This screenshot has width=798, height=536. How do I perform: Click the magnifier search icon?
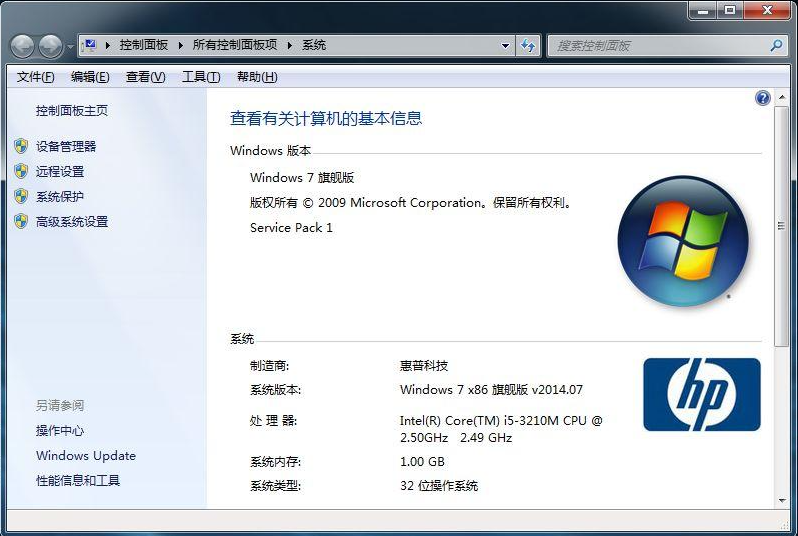coord(776,45)
